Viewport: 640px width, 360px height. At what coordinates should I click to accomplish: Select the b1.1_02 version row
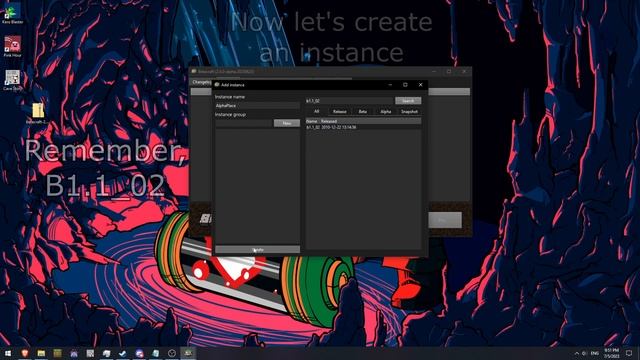[363, 127]
